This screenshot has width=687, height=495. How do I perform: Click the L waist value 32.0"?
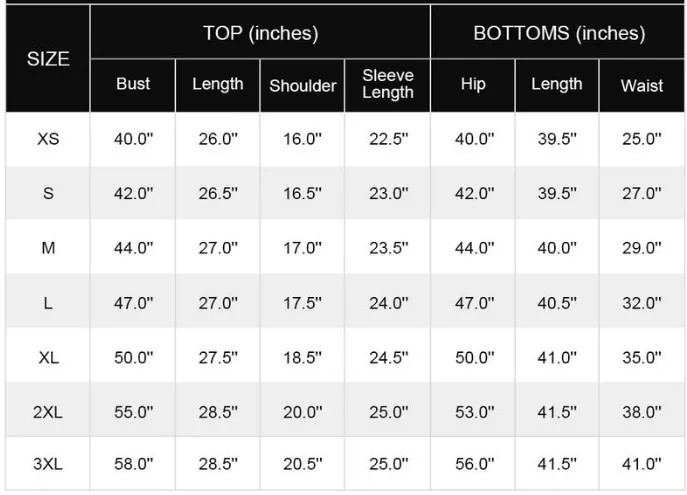(x=641, y=302)
